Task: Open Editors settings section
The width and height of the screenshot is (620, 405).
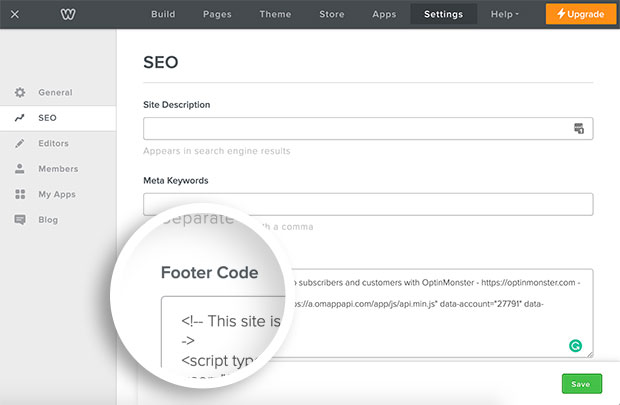Action: point(58,143)
